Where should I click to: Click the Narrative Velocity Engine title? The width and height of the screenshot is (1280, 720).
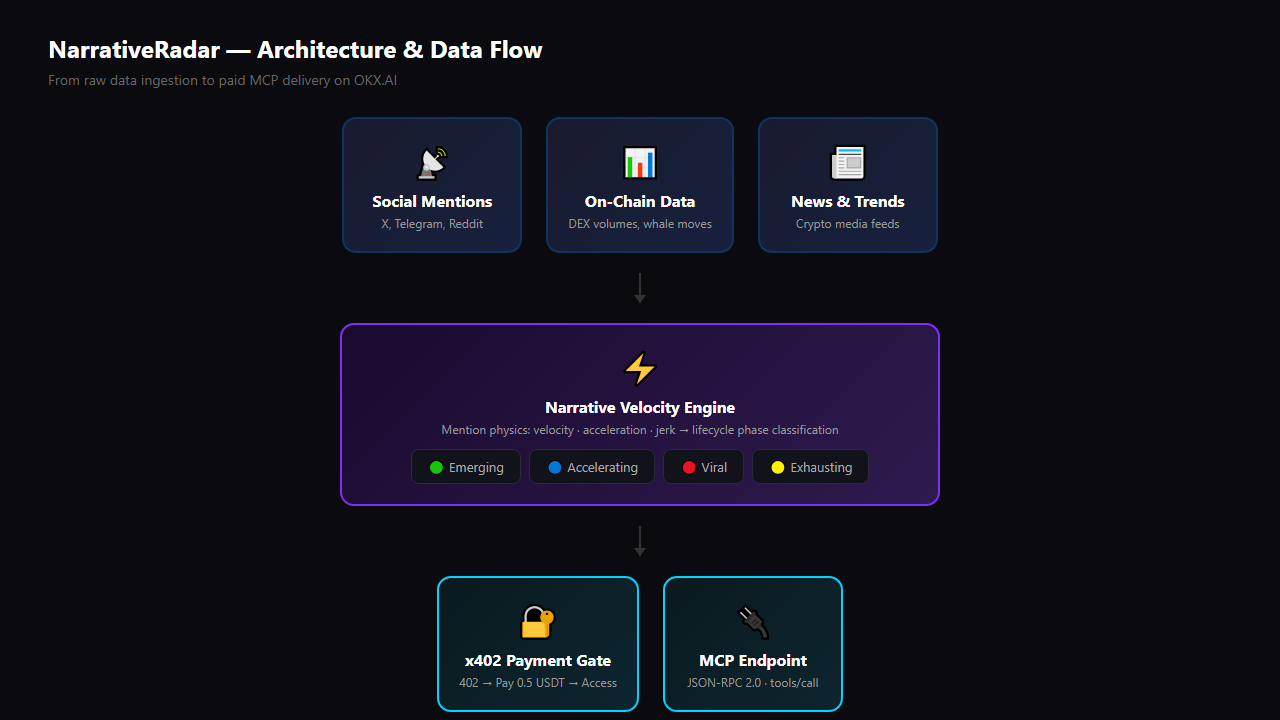(x=640, y=408)
